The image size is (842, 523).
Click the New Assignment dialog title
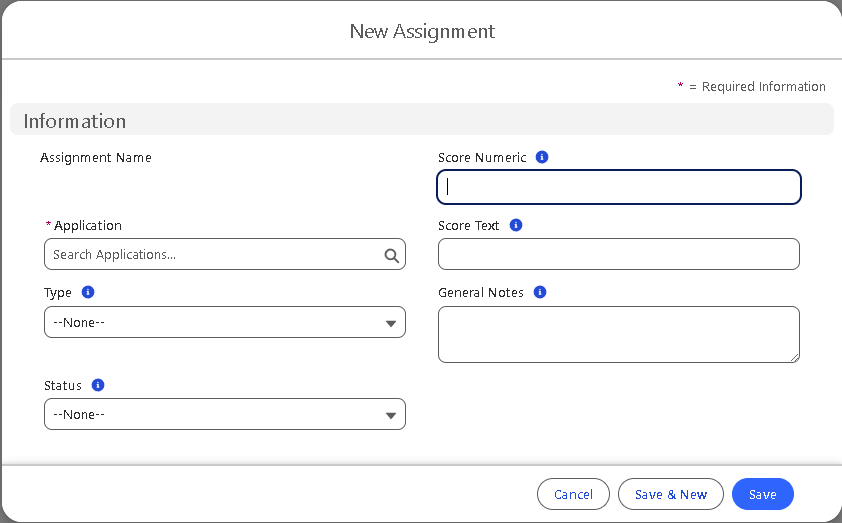[x=422, y=31]
